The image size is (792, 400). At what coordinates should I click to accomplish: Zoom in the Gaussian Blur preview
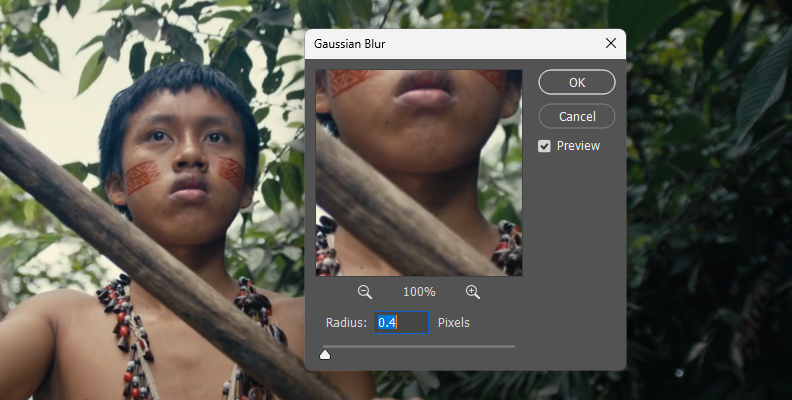pos(473,292)
